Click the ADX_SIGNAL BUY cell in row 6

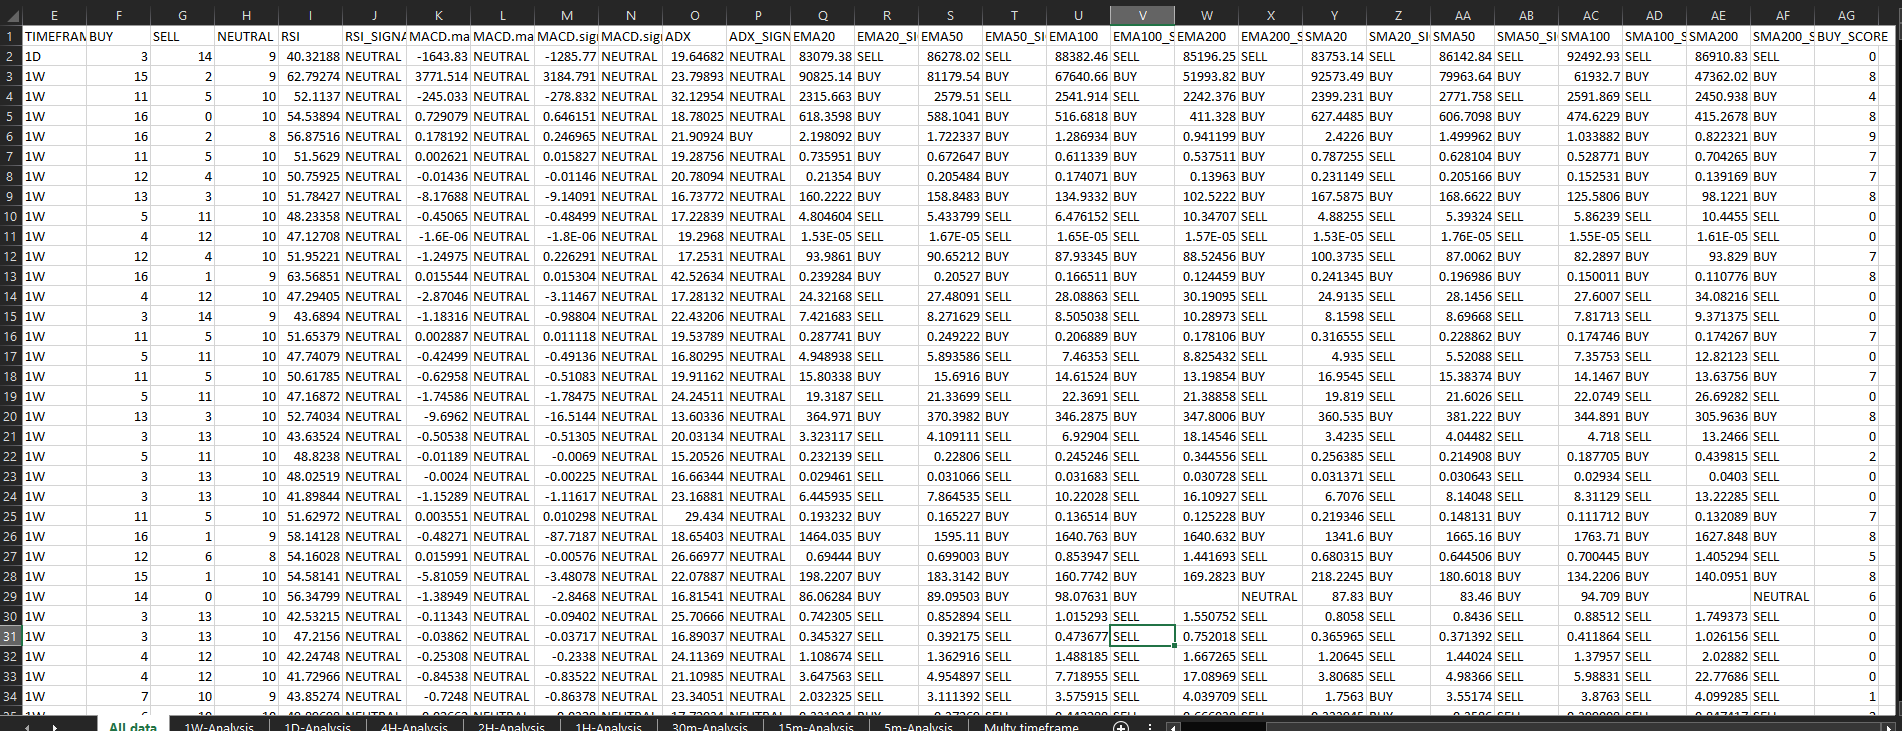[x=758, y=136]
